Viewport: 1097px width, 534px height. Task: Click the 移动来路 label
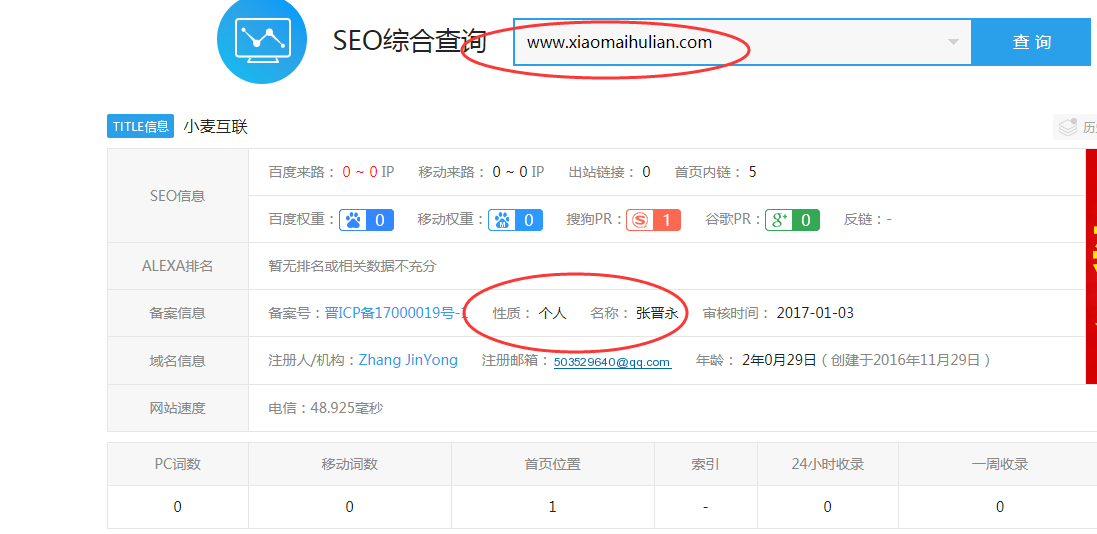pyautogui.click(x=452, y=172)
